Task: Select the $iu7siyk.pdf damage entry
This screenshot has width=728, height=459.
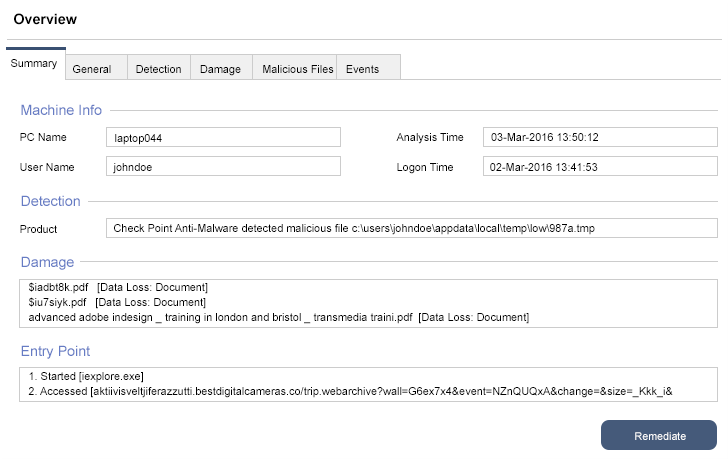Action: [x=117, y=303]
